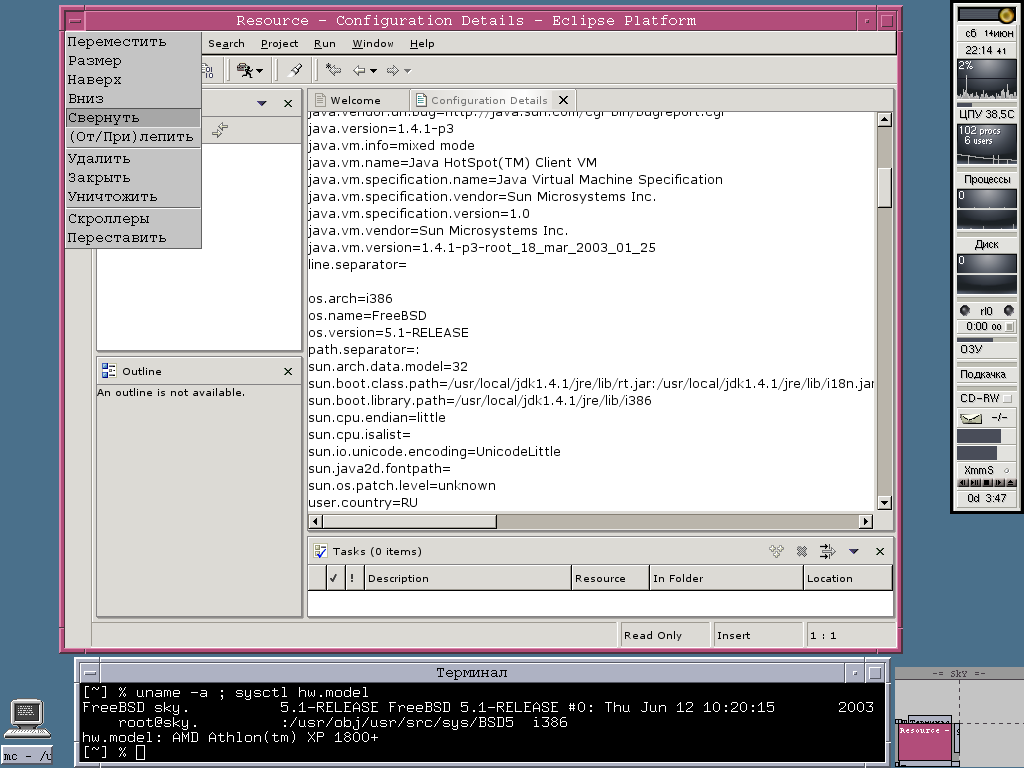Close the Tasks view
The image size is (1024, 768).
click(880, 551)
